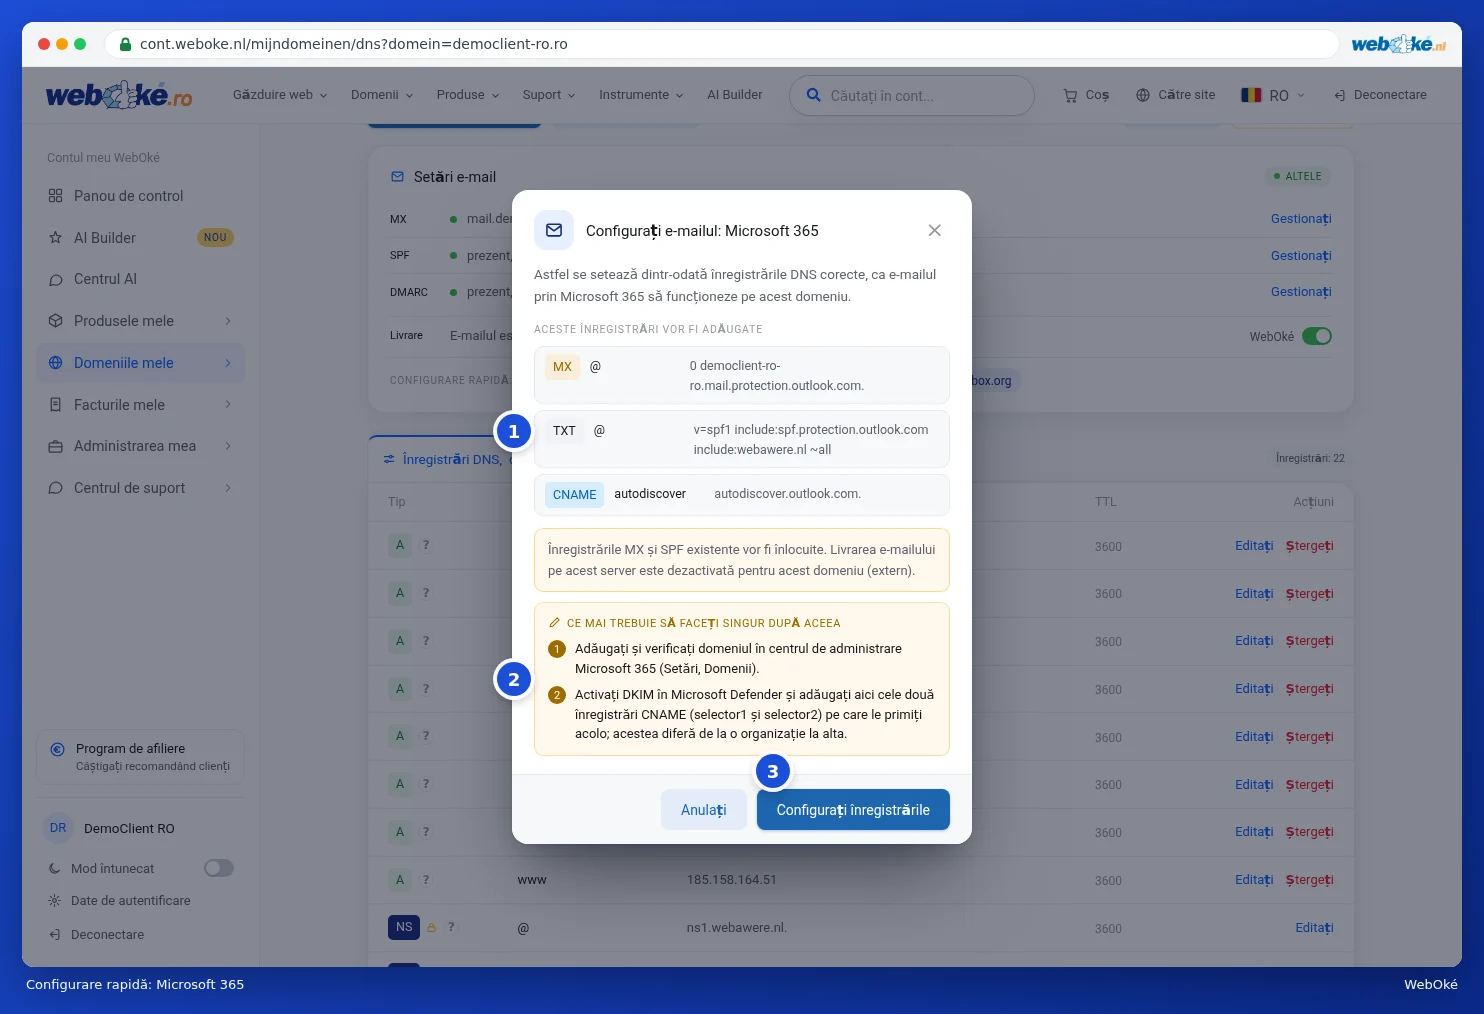The height and width of the screenshot is (1014, 1484).
Task: Open the Produse top menu
Action: click(x=468, y=95)
